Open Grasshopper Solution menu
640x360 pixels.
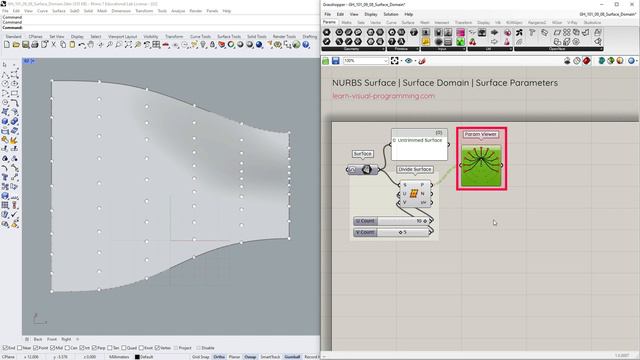coord(391,14)
